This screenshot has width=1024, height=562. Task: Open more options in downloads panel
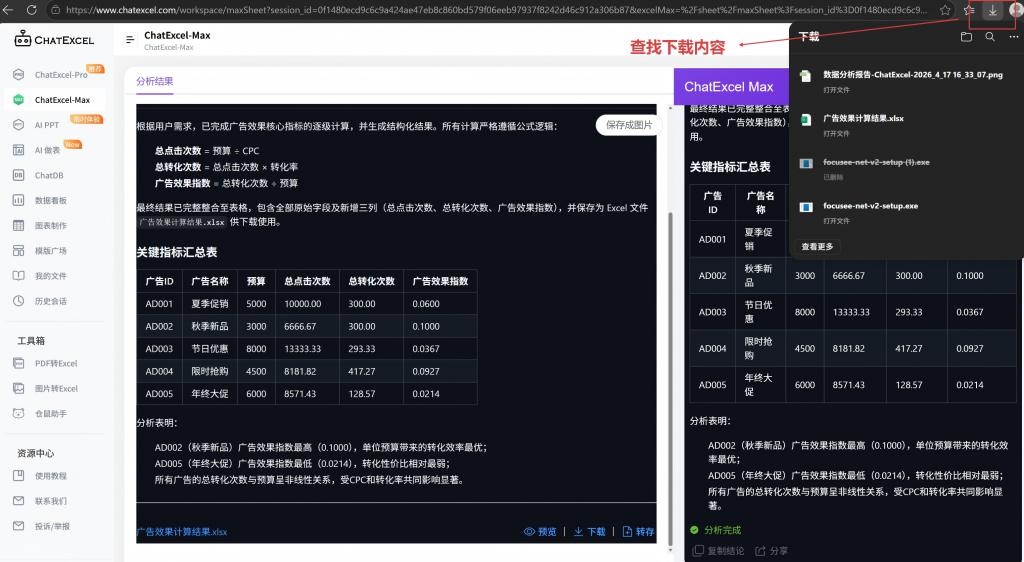(1014, 37)
